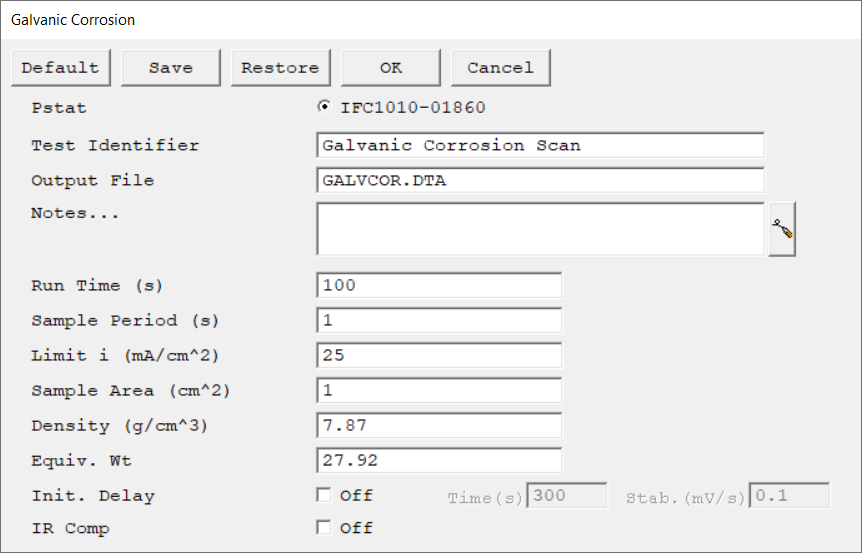Image resolution: width=862 pixels, height=553 pixels.
Task: Focus the Output File field
Action: click(540, 180)
